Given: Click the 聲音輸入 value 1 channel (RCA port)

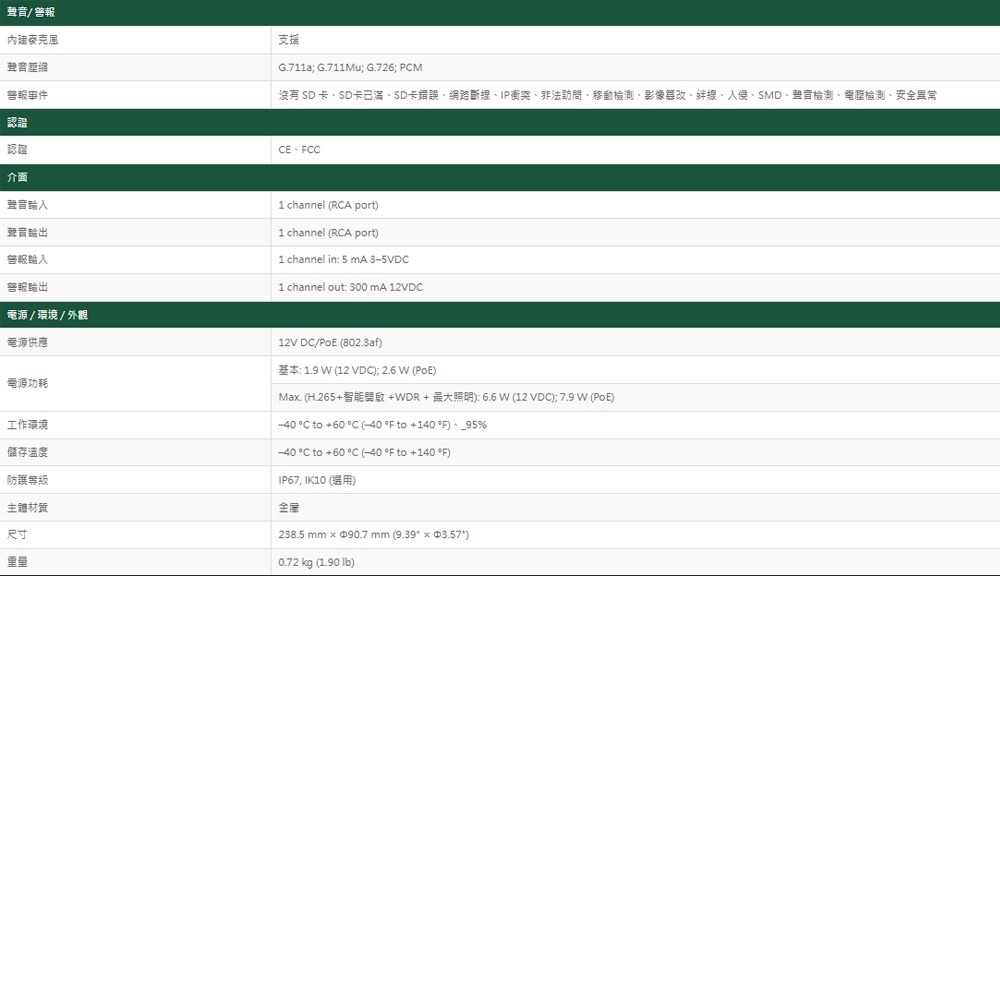Looking at the screenshot, I should (328, 205).
